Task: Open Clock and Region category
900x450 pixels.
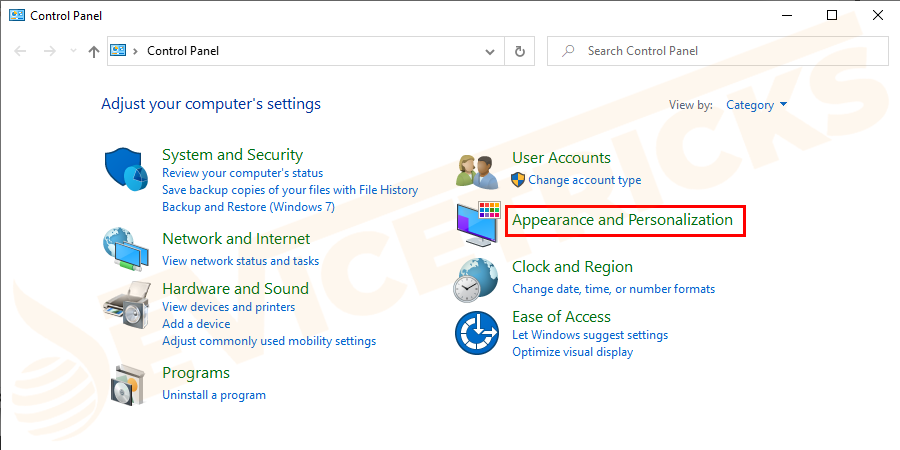Action: (x=572, y=267)
